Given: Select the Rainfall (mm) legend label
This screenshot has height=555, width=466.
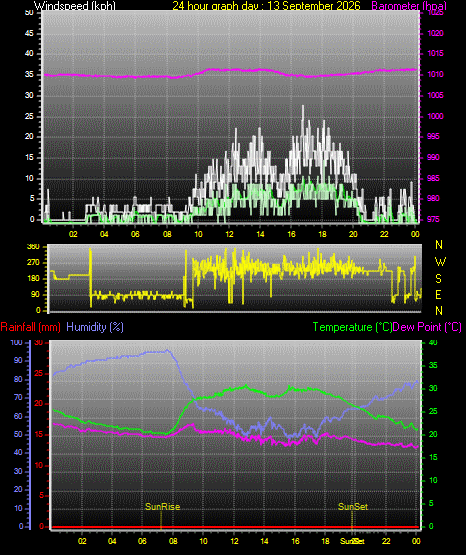Looking at the screenshot, I should pos(30,327).
